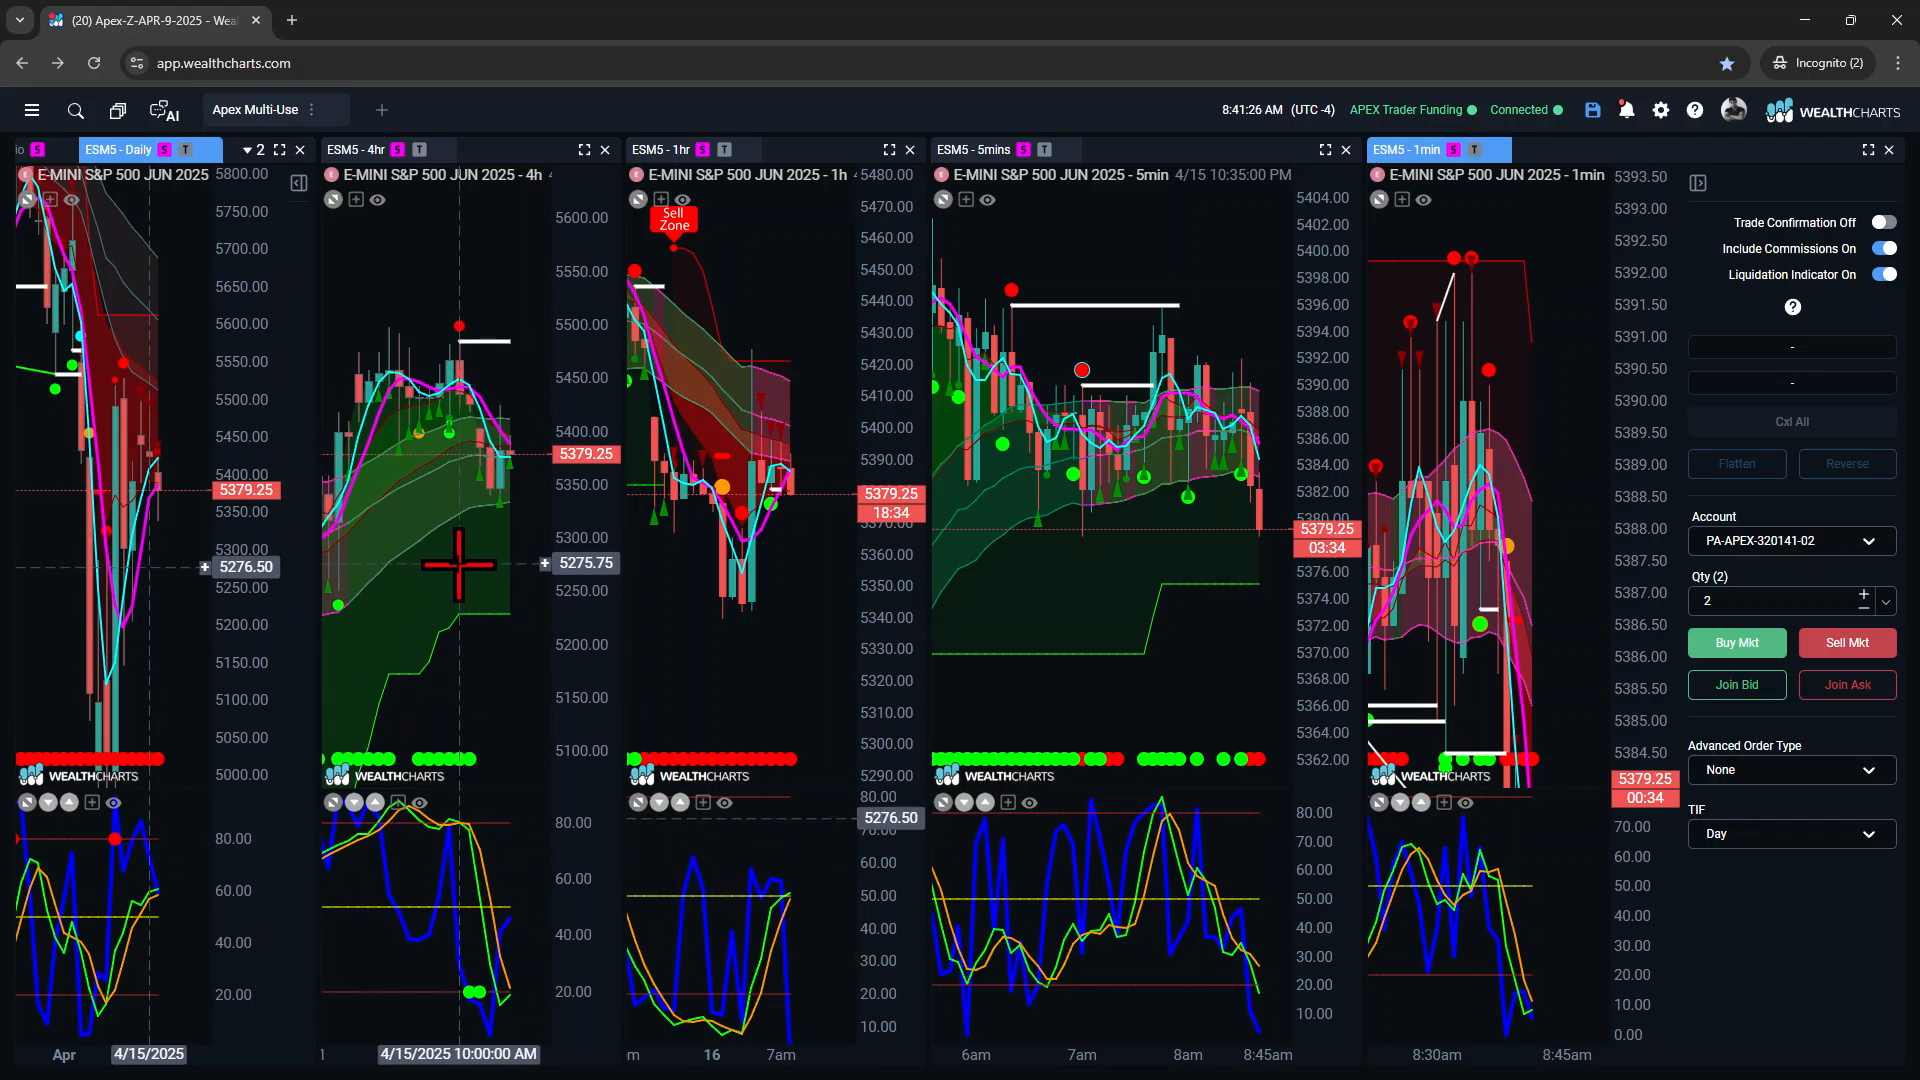Click the WealthCharts logo in top bar

coord(1833,111)
